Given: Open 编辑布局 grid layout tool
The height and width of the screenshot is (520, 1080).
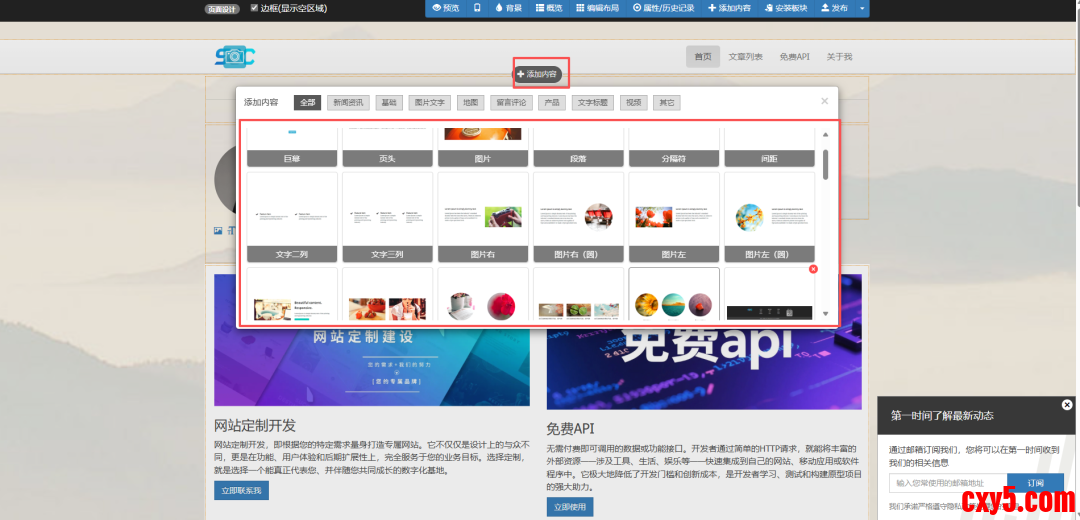Looking at the screenshot, I should pyautogui.click(x=596, y=8).
